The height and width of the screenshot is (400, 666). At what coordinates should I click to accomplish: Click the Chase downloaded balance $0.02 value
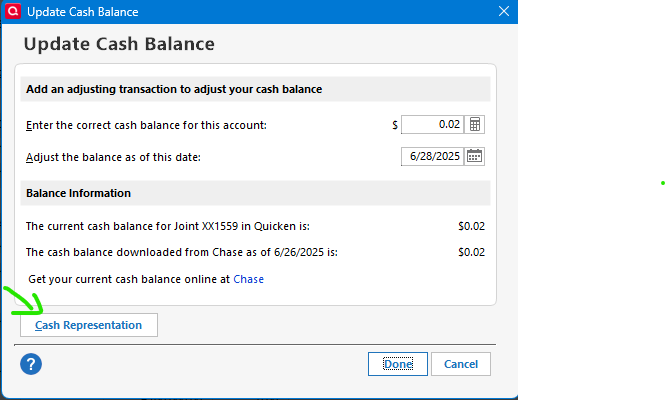pyautogui.click(x=471, y=252)
